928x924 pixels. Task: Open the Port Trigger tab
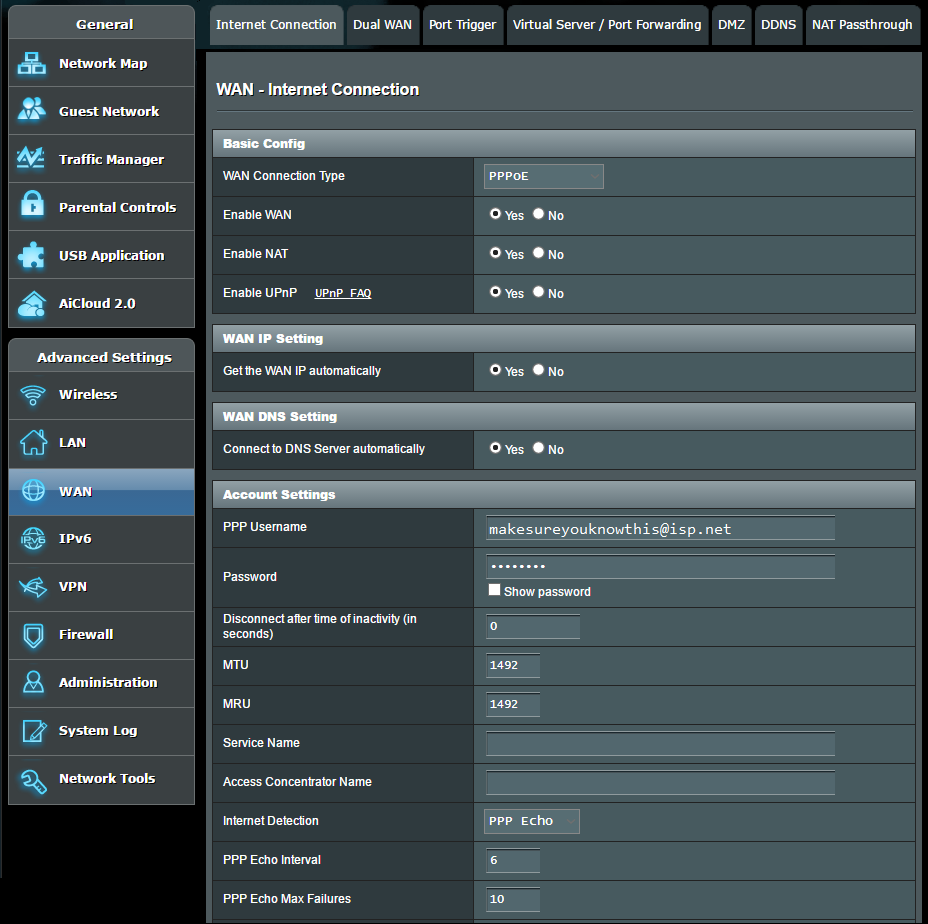pos(462,25)
